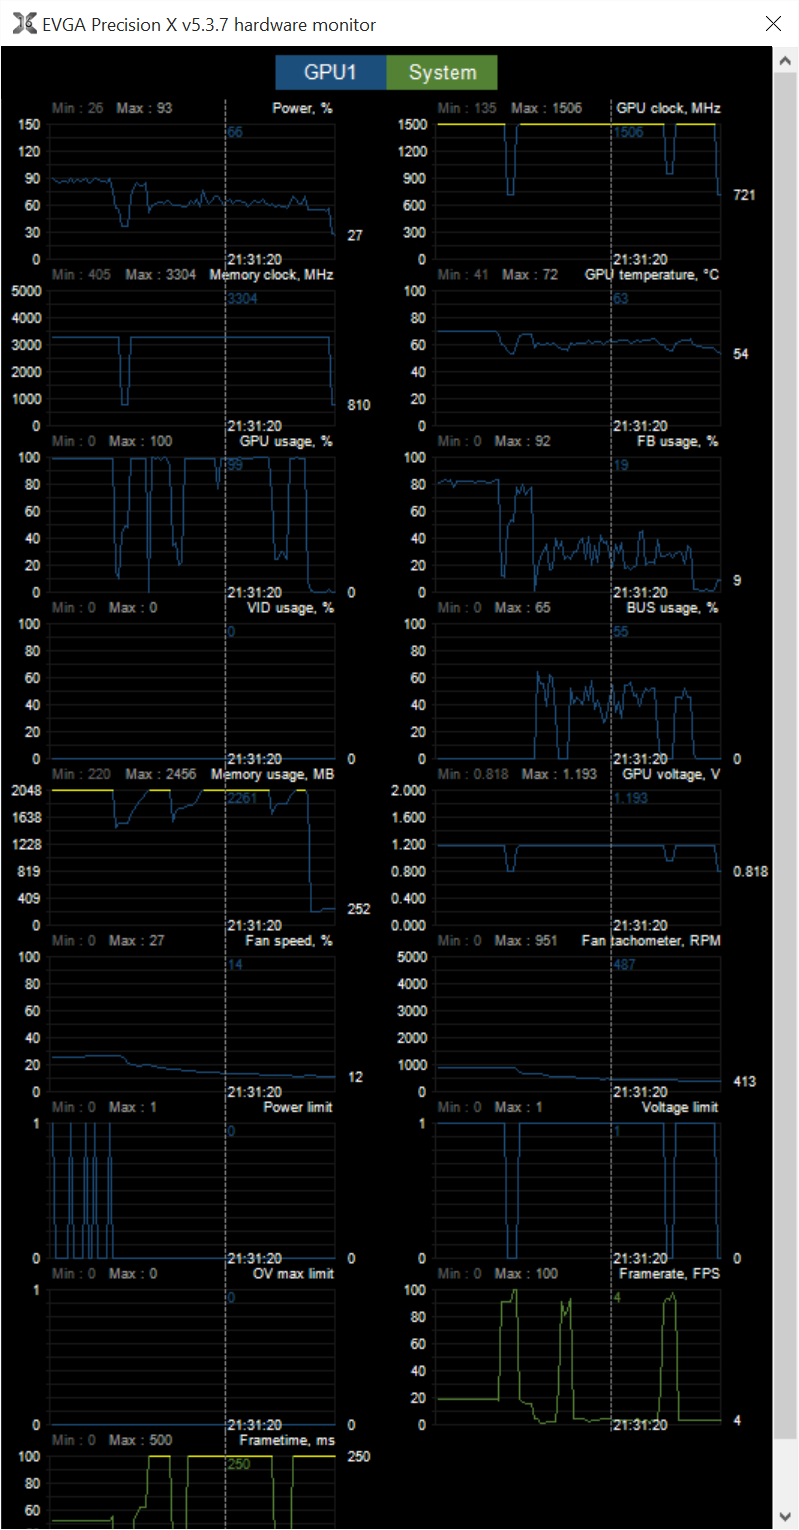Close the hardware monitor window

click(773, 24)
